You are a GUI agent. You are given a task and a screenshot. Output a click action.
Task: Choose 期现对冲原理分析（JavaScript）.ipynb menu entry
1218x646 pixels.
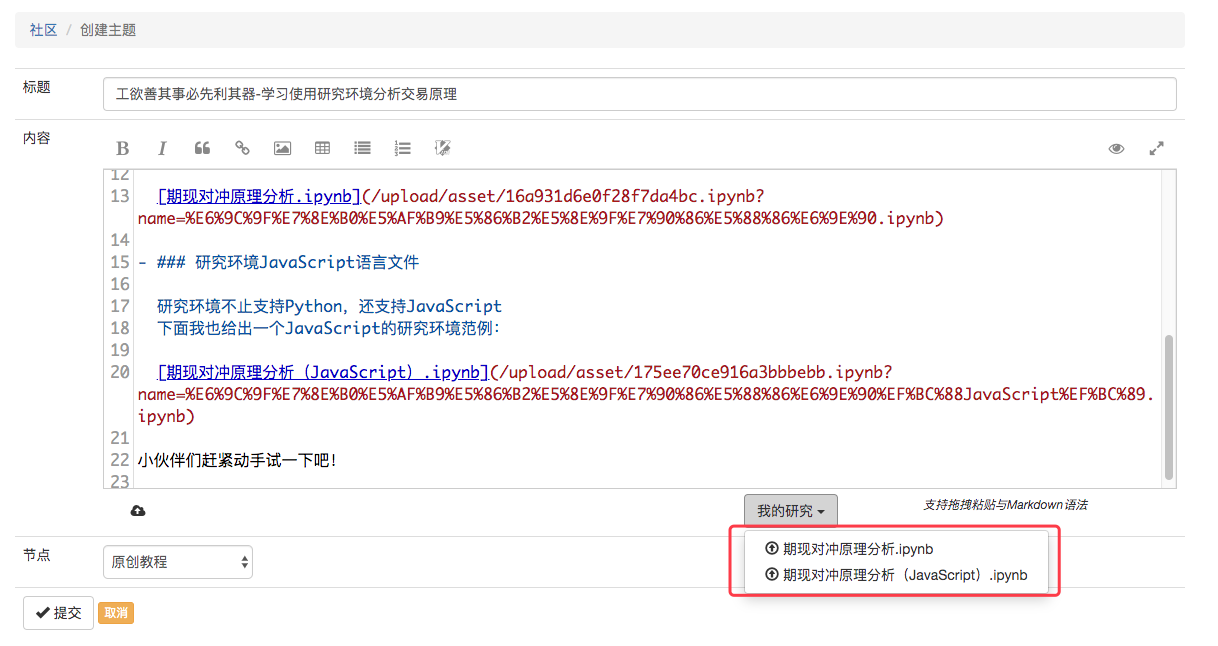904,575
